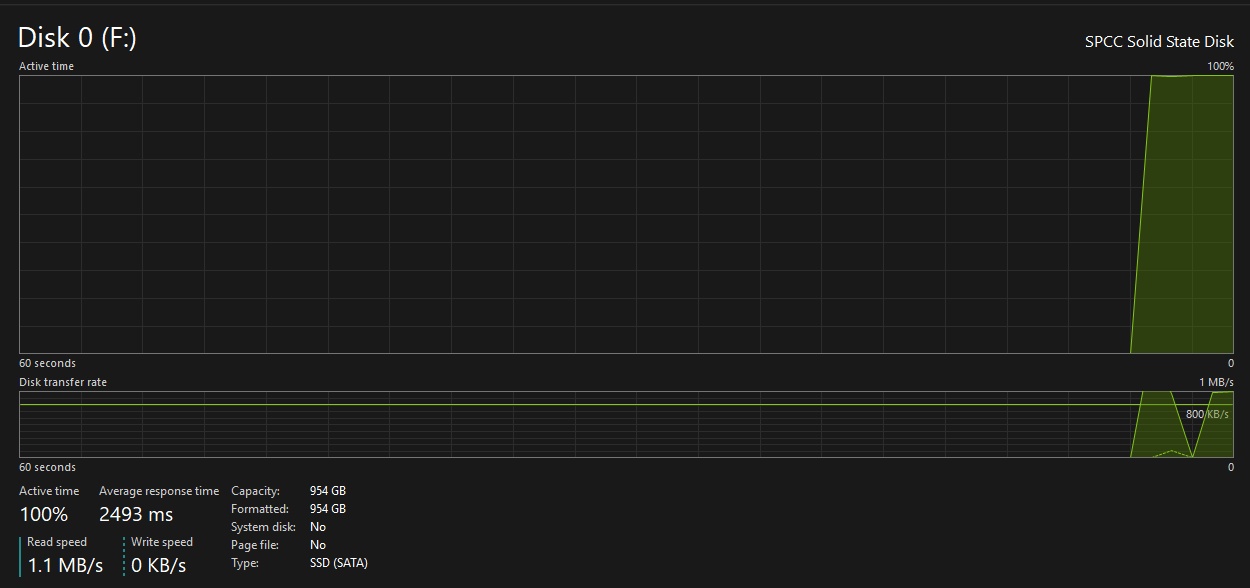Click the 800 KB/s marker label

(x=1207, y=414)
